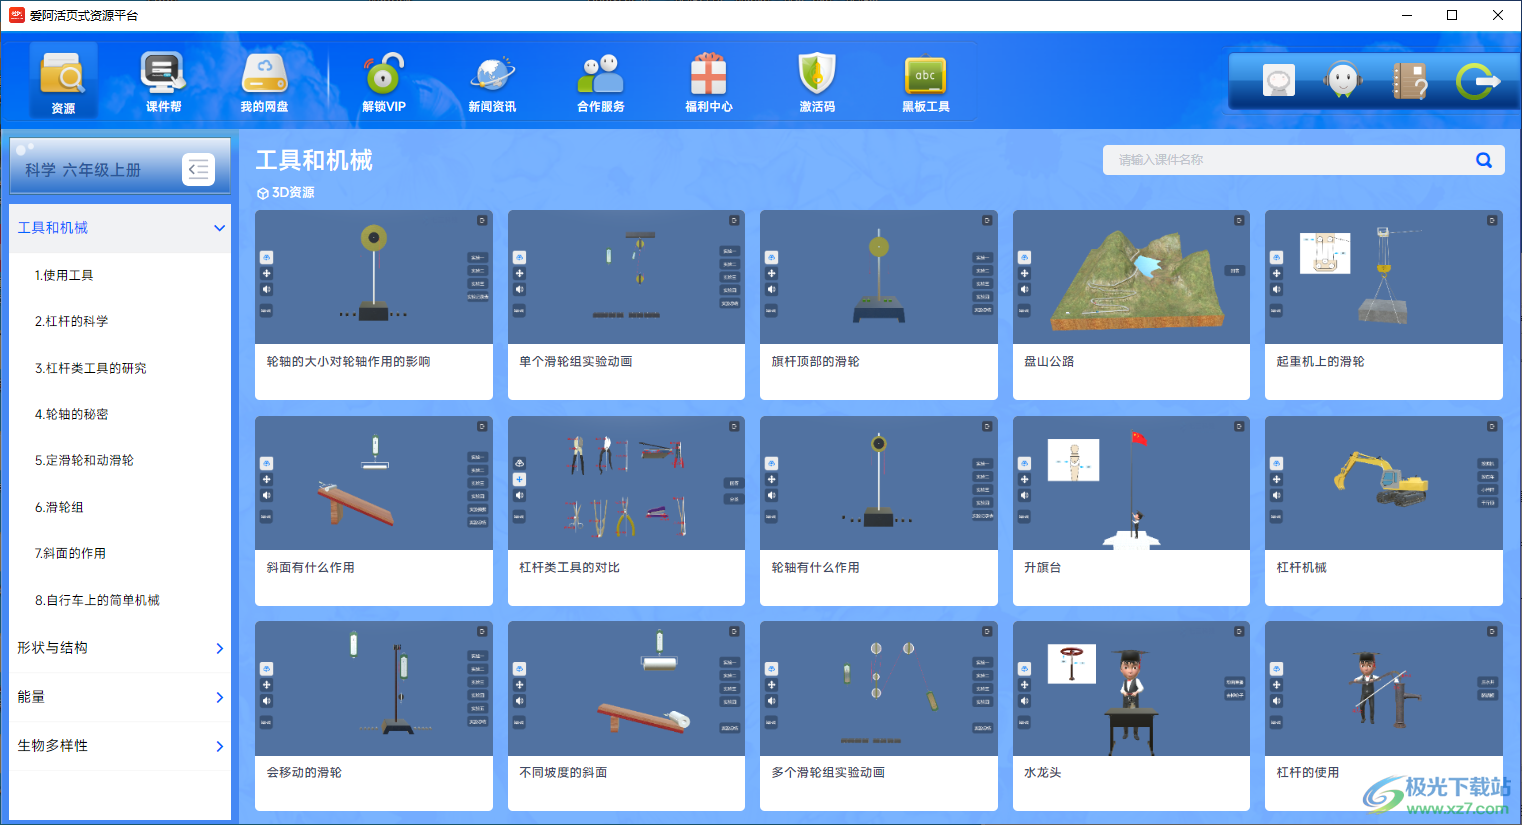Open 合作服务 cooperation services
Image resolution: width=1522 pixels, height=825 pixels.
(x=600, y=80)
